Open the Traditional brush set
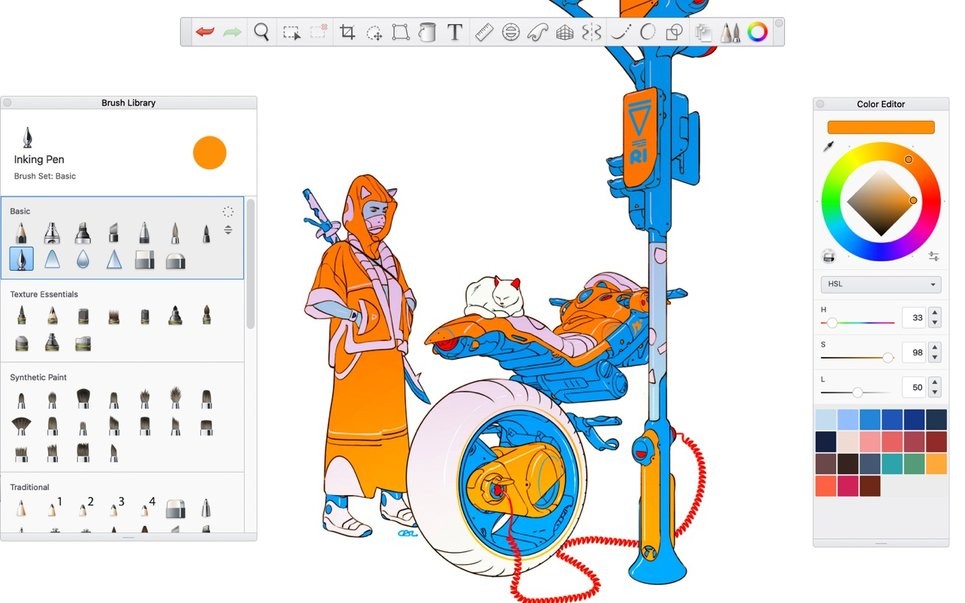 [x=30, y=487]
